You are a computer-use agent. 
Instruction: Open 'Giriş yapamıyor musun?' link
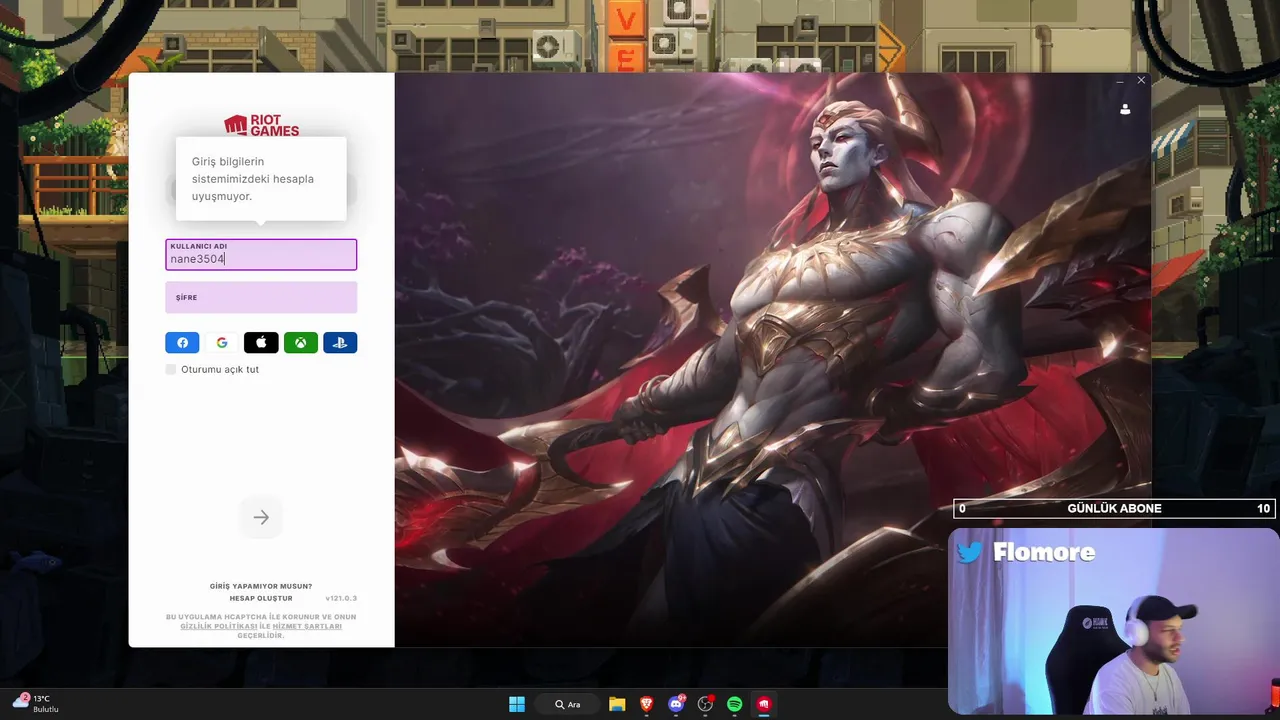[261, 586]
